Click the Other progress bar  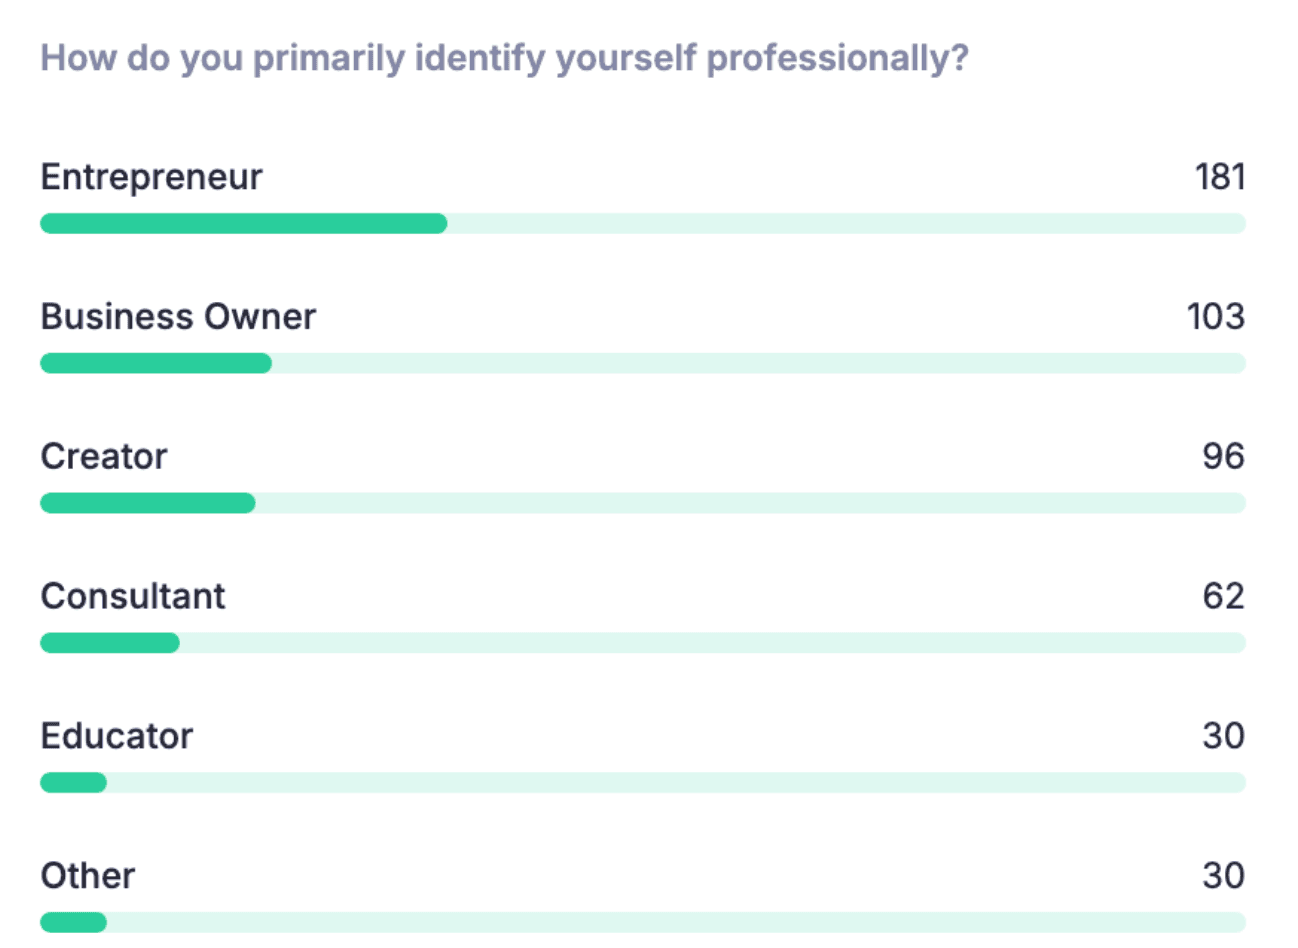(x=643, y=923)
